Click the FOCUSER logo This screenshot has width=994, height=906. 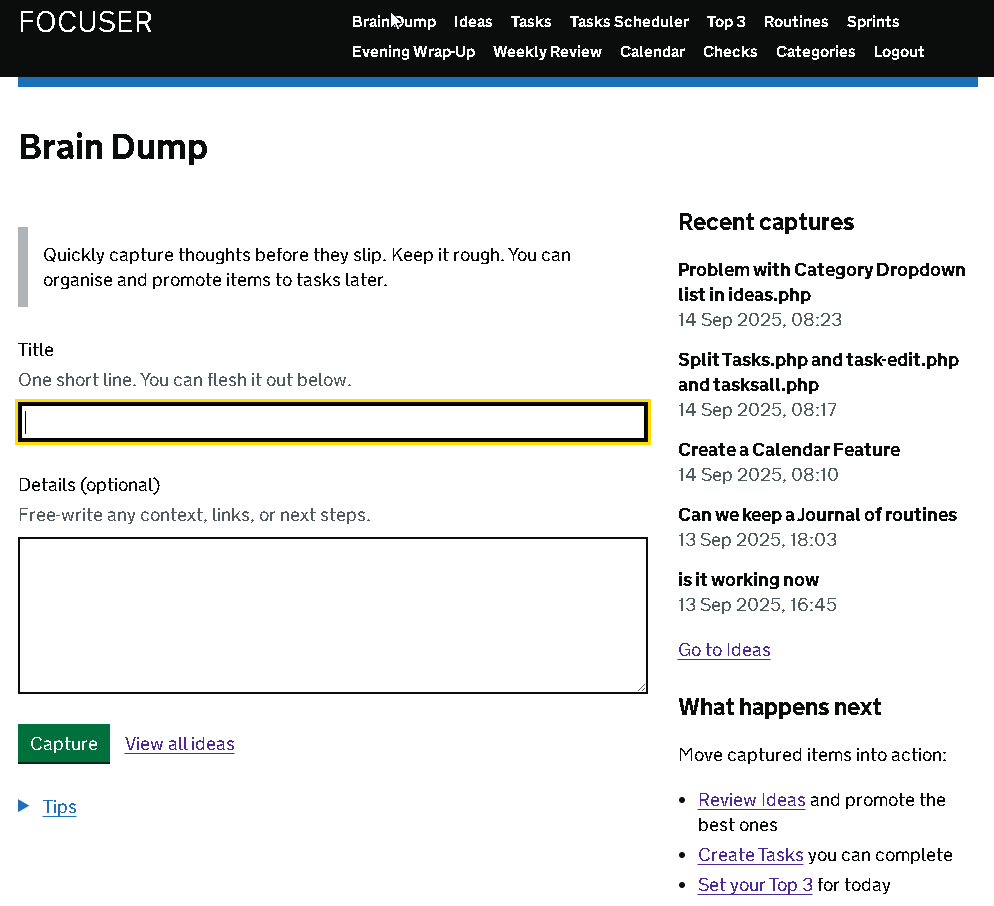click(85, 22)
